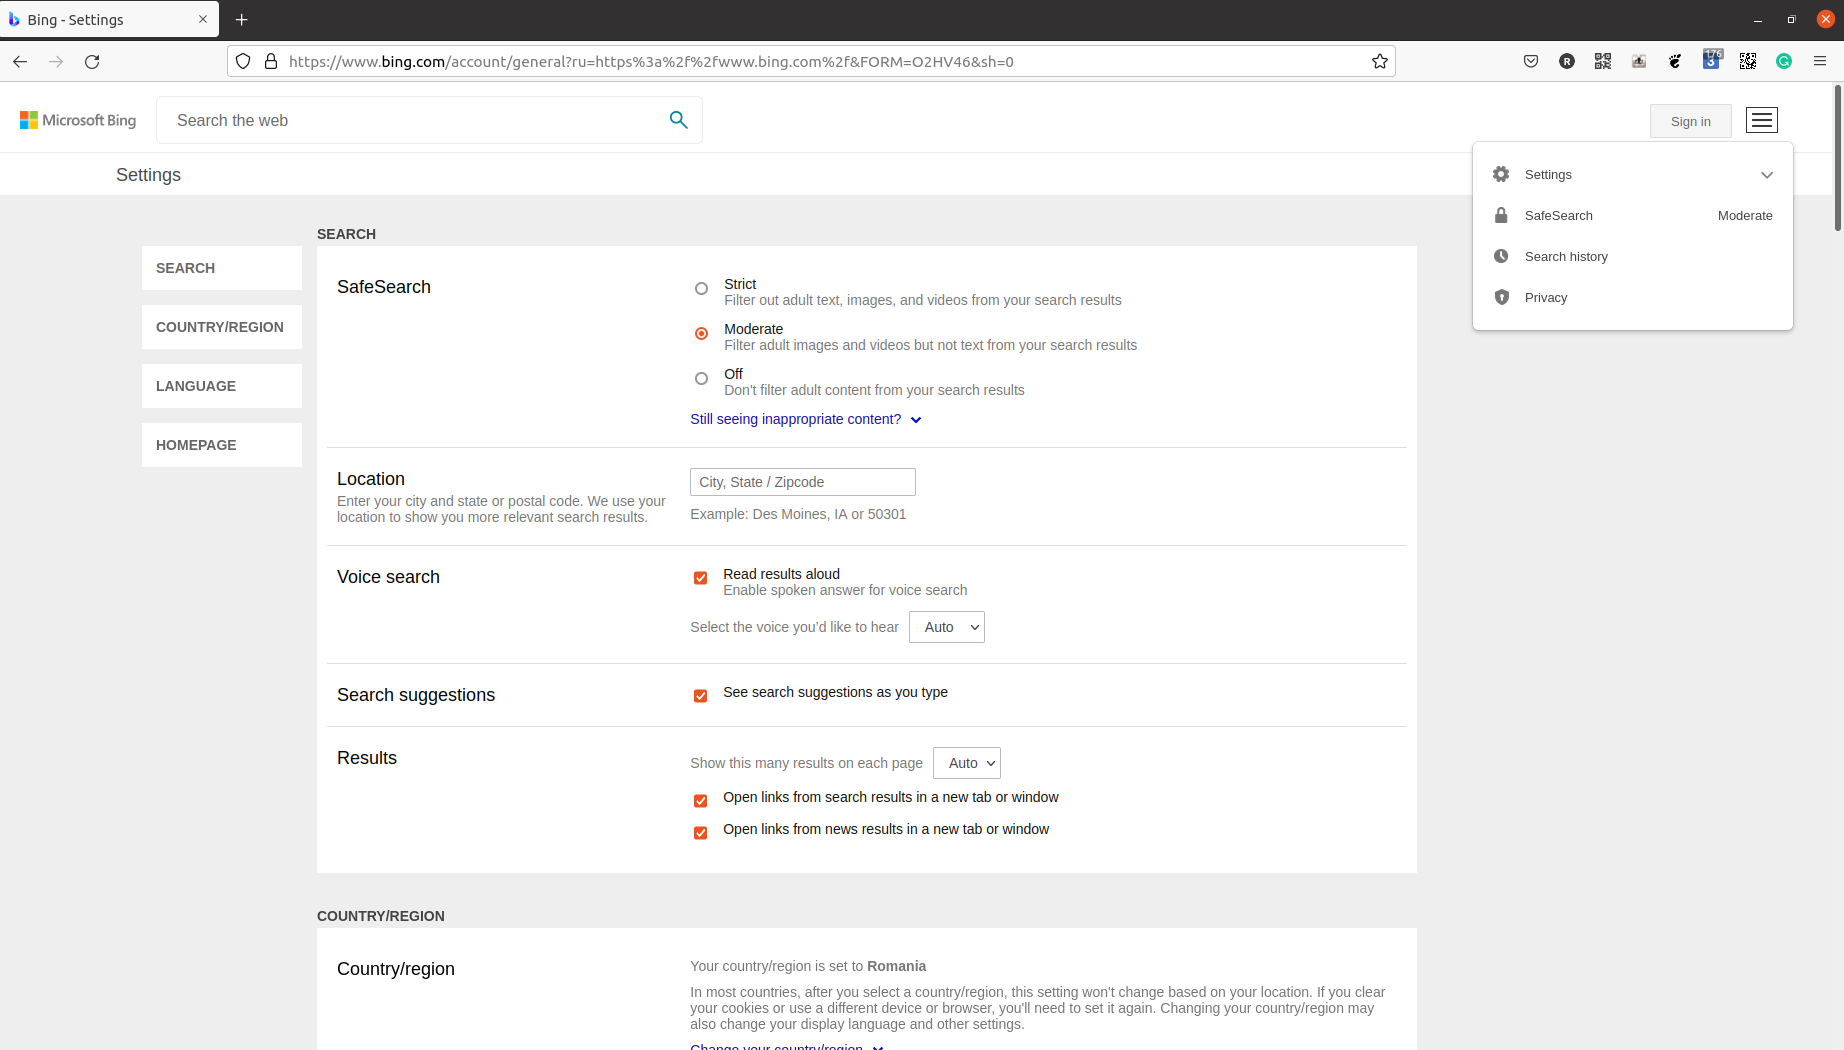This screenshot has width=1844, height=1050.
Task: Click the Microsoft Bing logo
Action: pos(77,119)
